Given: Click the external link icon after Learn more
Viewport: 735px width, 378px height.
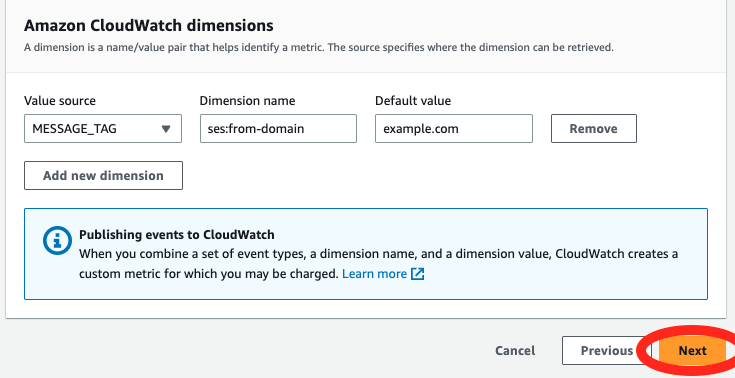Looking at the screenshot, I should tap(417, 274).
